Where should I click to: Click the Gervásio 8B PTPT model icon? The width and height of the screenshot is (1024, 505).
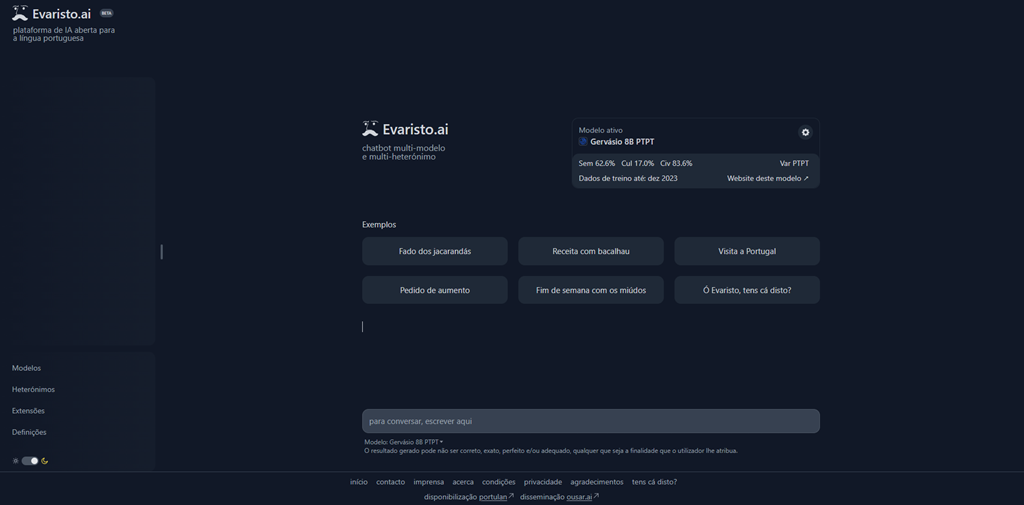coord(583,142)
